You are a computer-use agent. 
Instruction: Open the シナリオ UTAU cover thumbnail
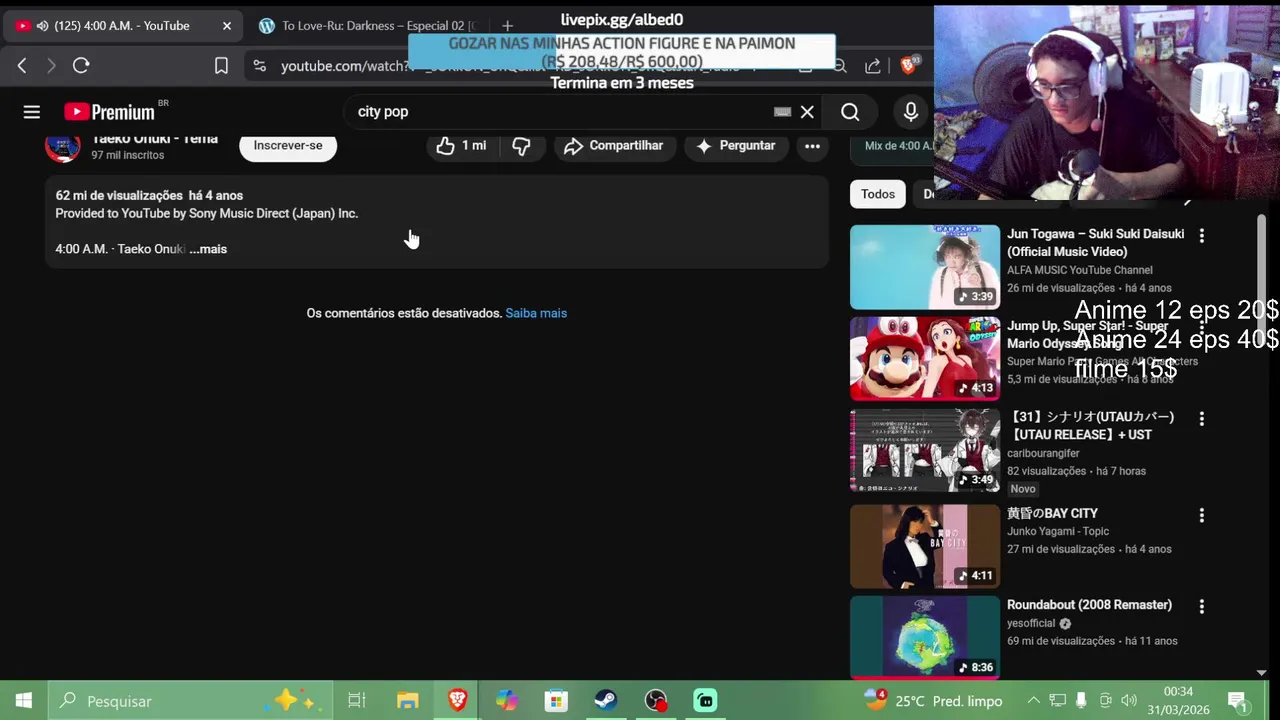(x=925, y=450)
